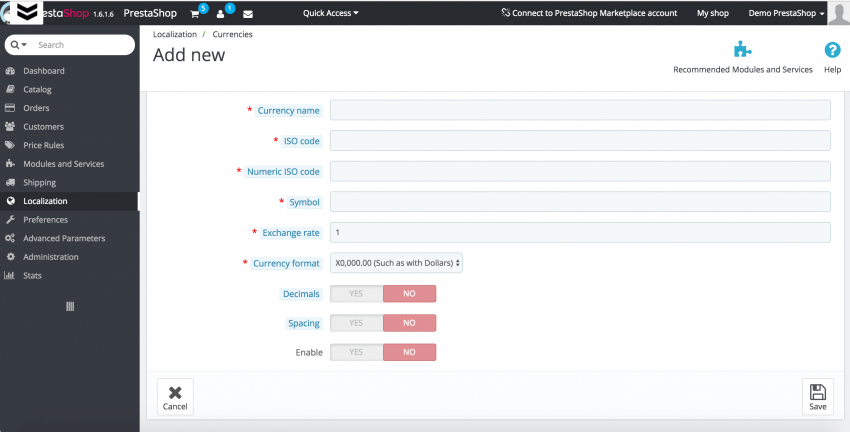850x432 pixels.
Task: Click the Numeric ISO code field label
Action: [x=283, y=172]
